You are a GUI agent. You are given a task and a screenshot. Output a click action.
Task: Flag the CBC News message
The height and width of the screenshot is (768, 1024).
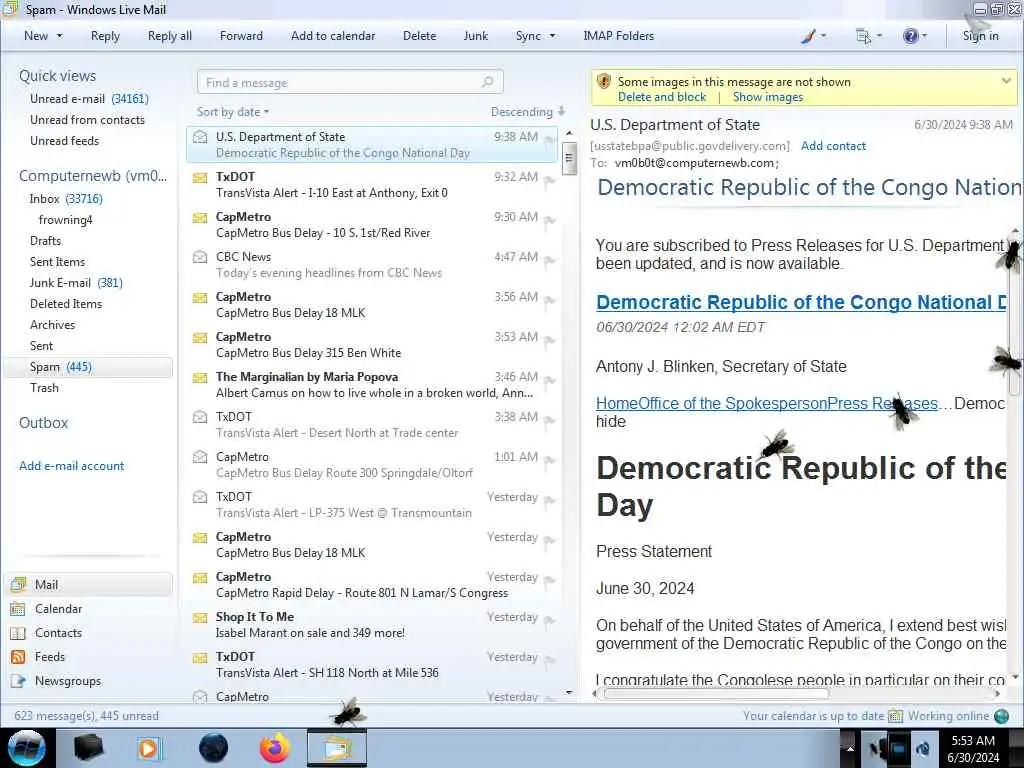(549, 261)
